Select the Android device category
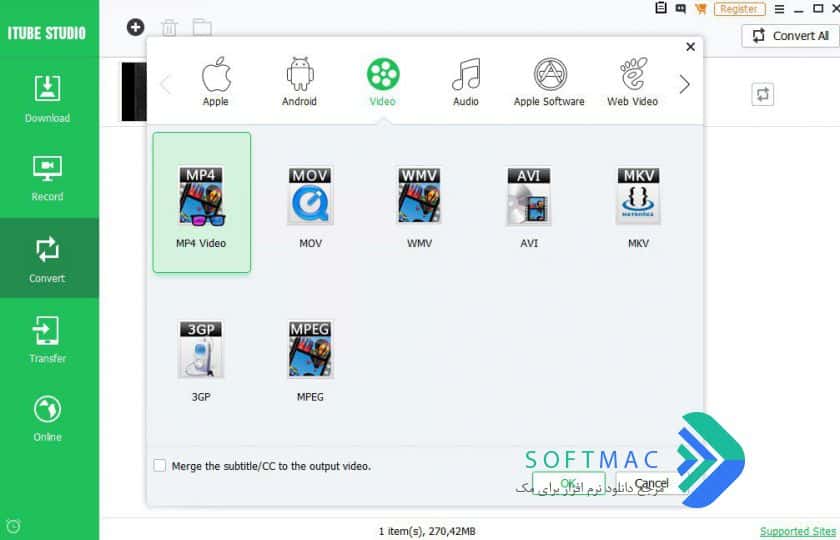 299,82
